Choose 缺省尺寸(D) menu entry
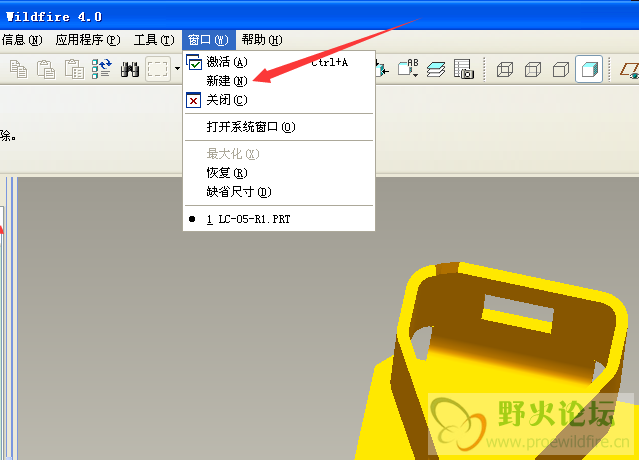The width and height of the screenshot is (639, 460). pos(279,191)
